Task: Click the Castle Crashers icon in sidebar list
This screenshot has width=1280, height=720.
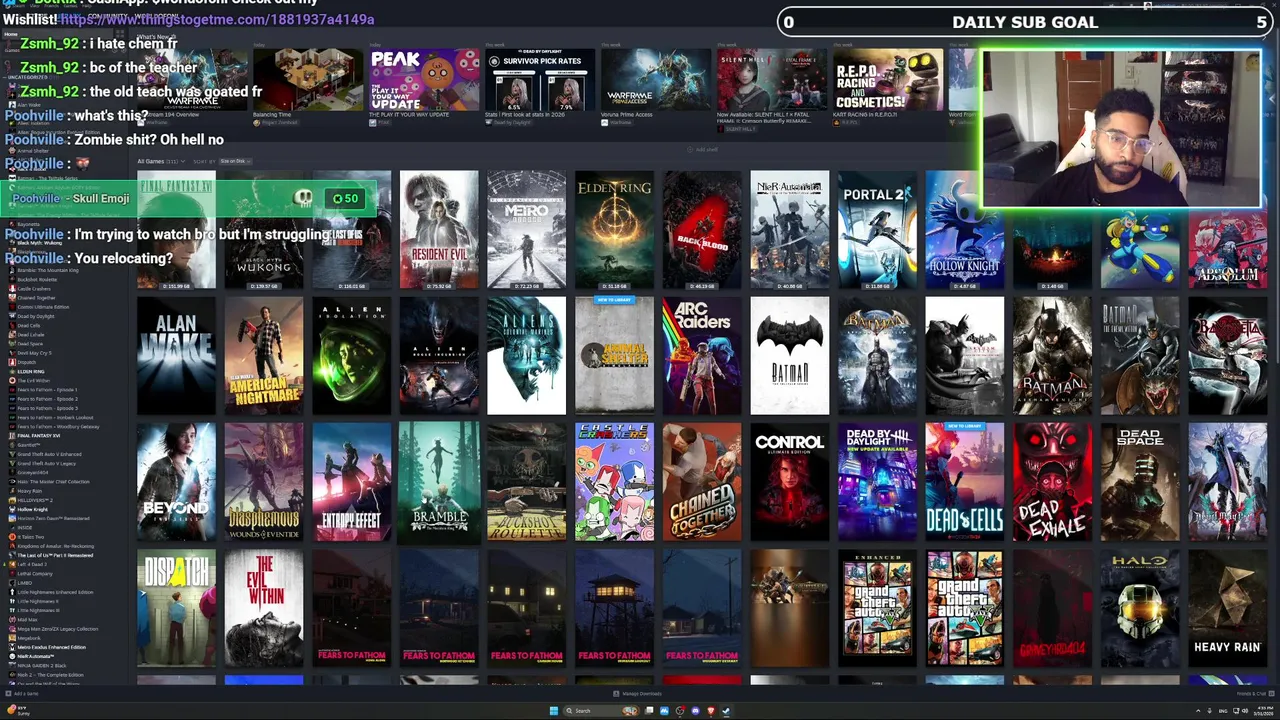Action: coord(12,289)
